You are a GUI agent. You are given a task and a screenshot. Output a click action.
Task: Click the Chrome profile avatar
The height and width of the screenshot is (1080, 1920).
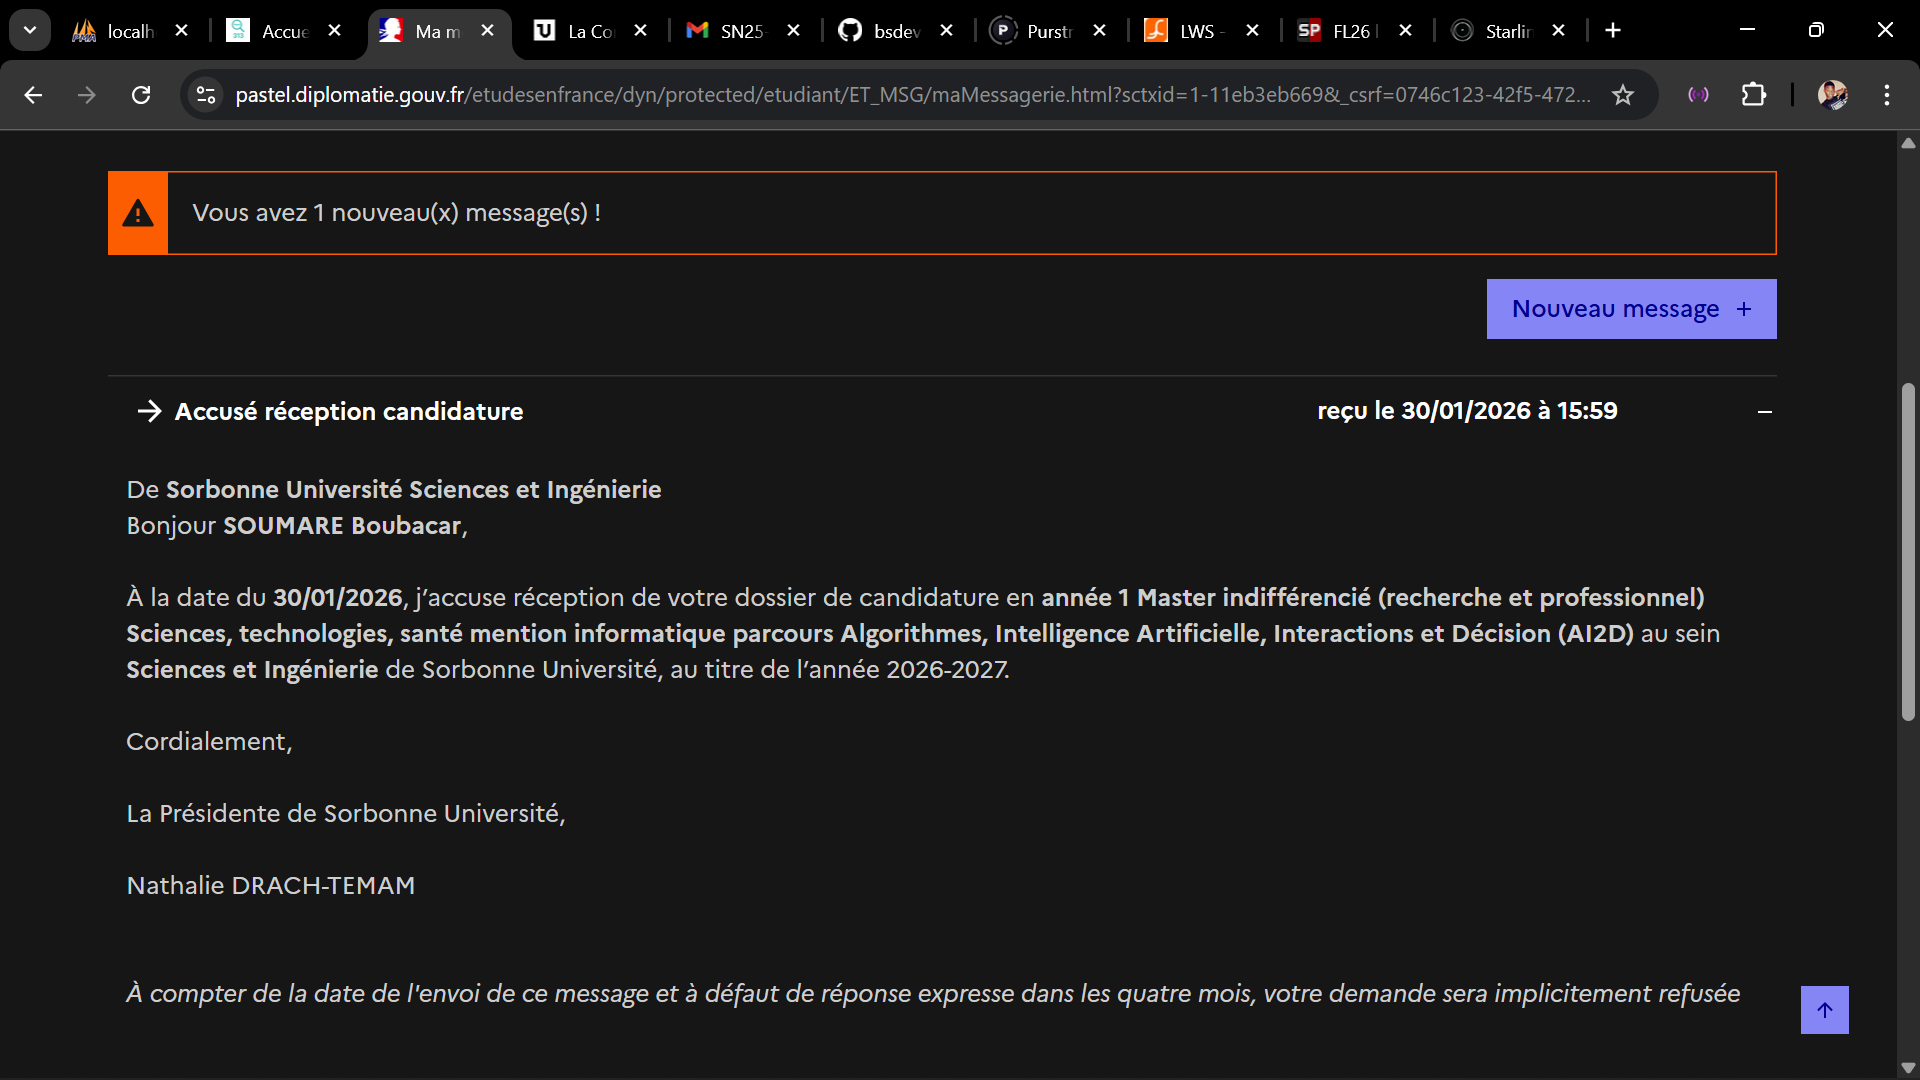(1832, 95)
